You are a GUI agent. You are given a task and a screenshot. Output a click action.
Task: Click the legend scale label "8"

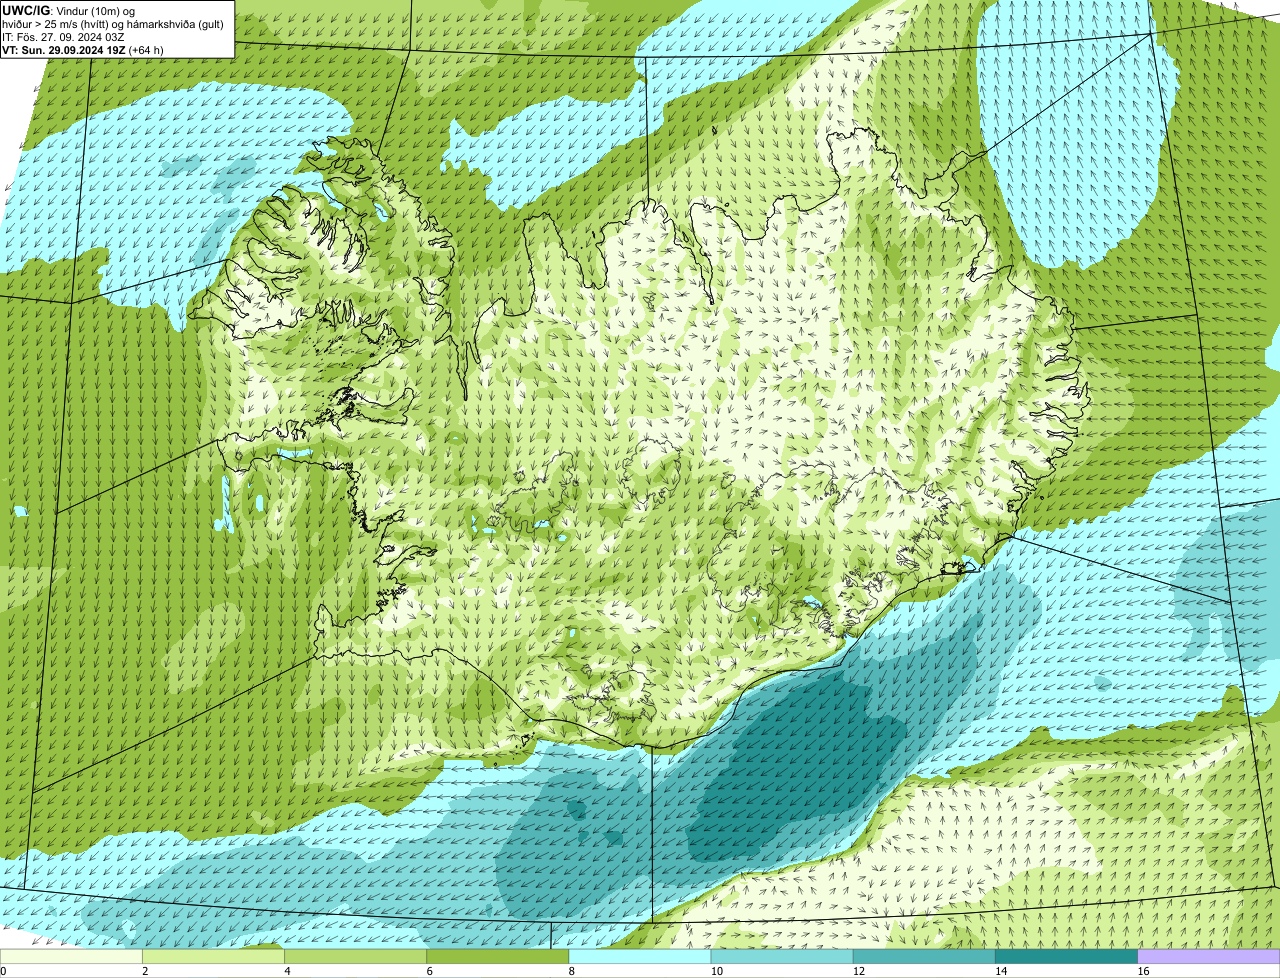571,971
